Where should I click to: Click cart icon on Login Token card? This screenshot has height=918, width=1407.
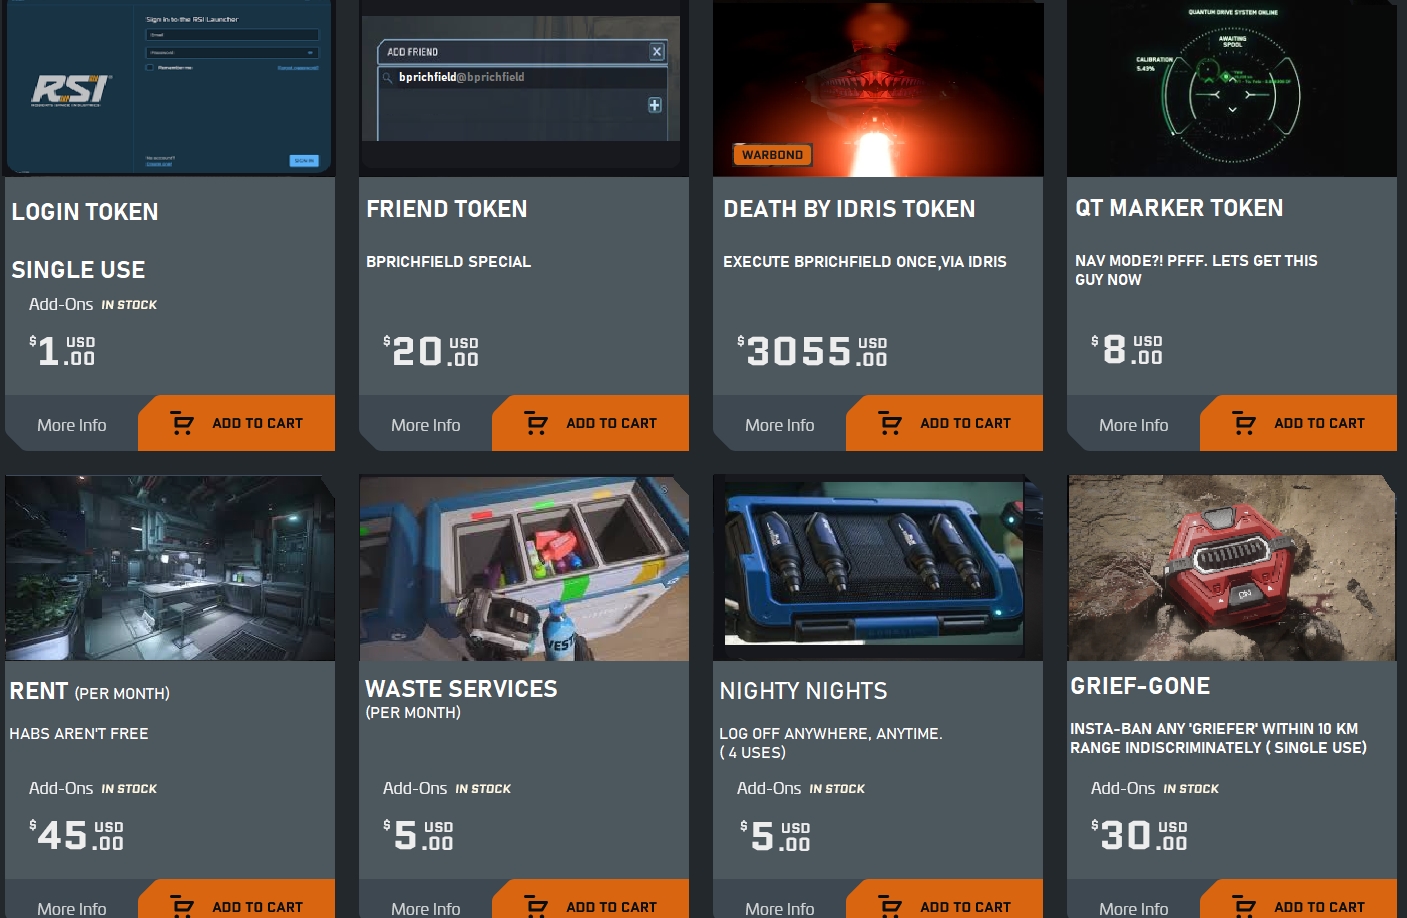(x=182, y=423)
